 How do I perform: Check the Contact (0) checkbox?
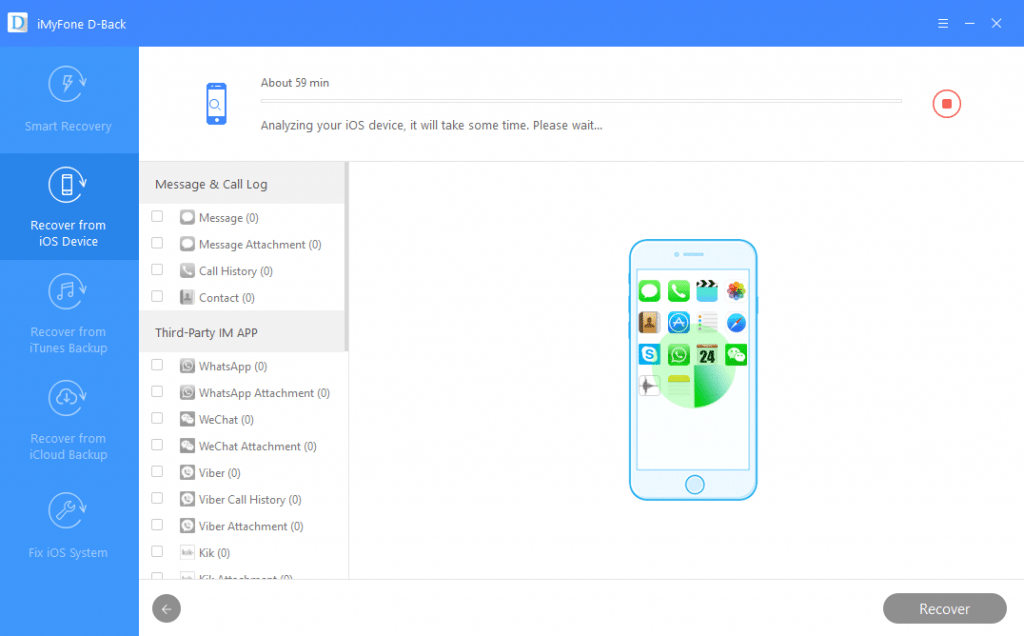[157, 296]
